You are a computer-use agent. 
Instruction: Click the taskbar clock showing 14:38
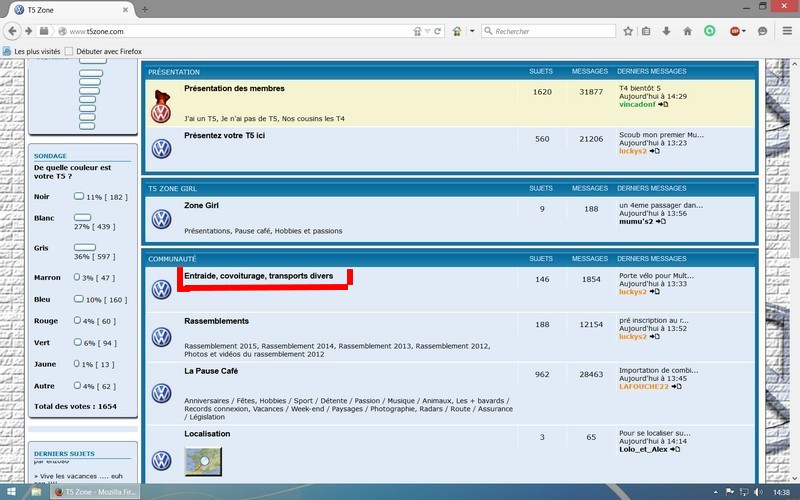[781, 492]
